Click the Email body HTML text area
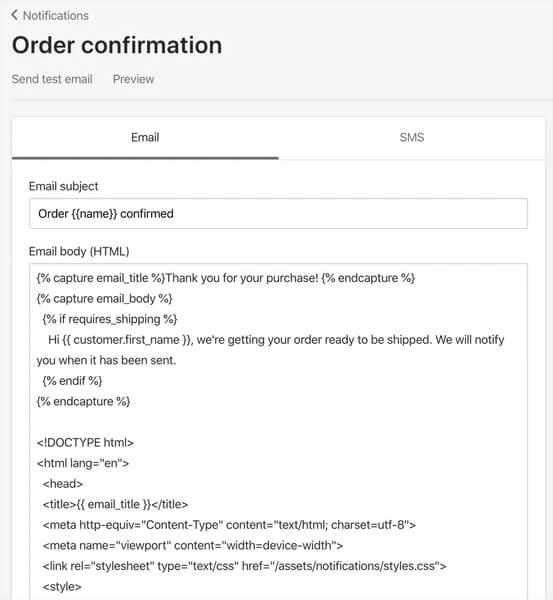 278,432
